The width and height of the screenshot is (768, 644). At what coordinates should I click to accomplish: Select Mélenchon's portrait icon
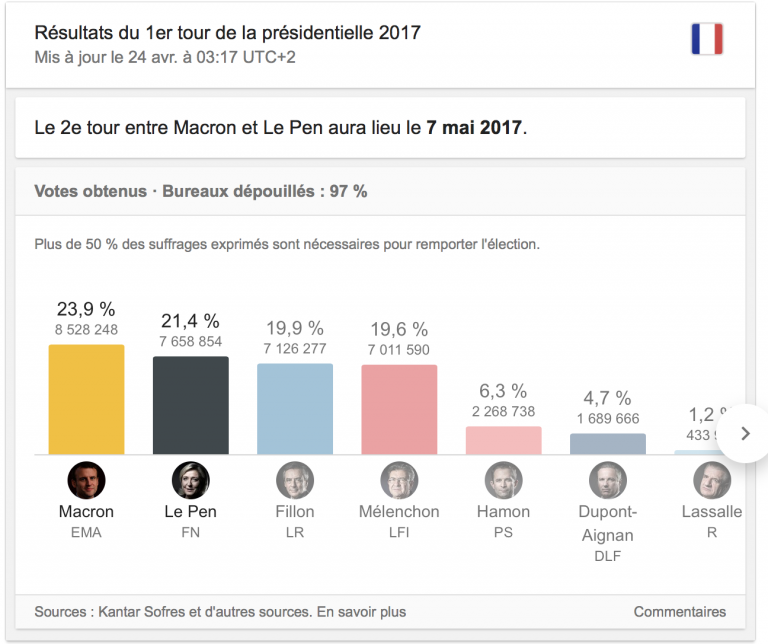coord(399,480)
